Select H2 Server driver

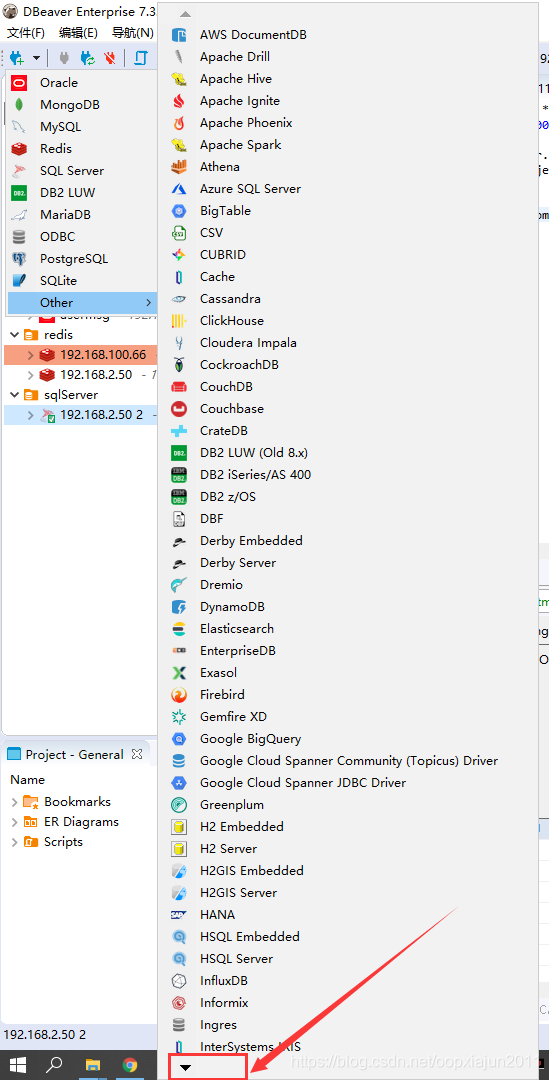pos(349,849)
